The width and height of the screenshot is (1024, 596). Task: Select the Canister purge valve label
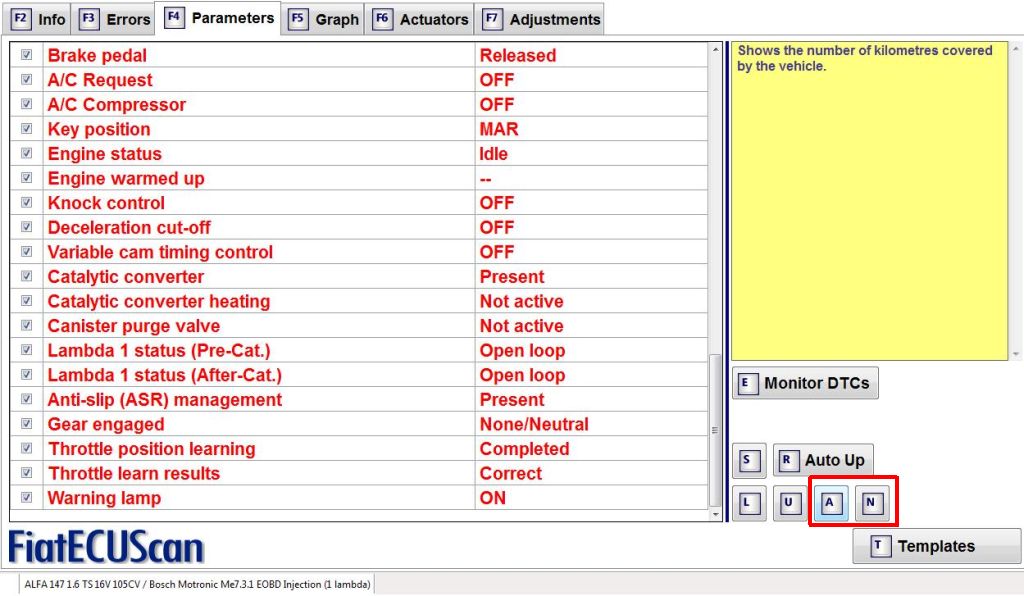pos(134,326)
